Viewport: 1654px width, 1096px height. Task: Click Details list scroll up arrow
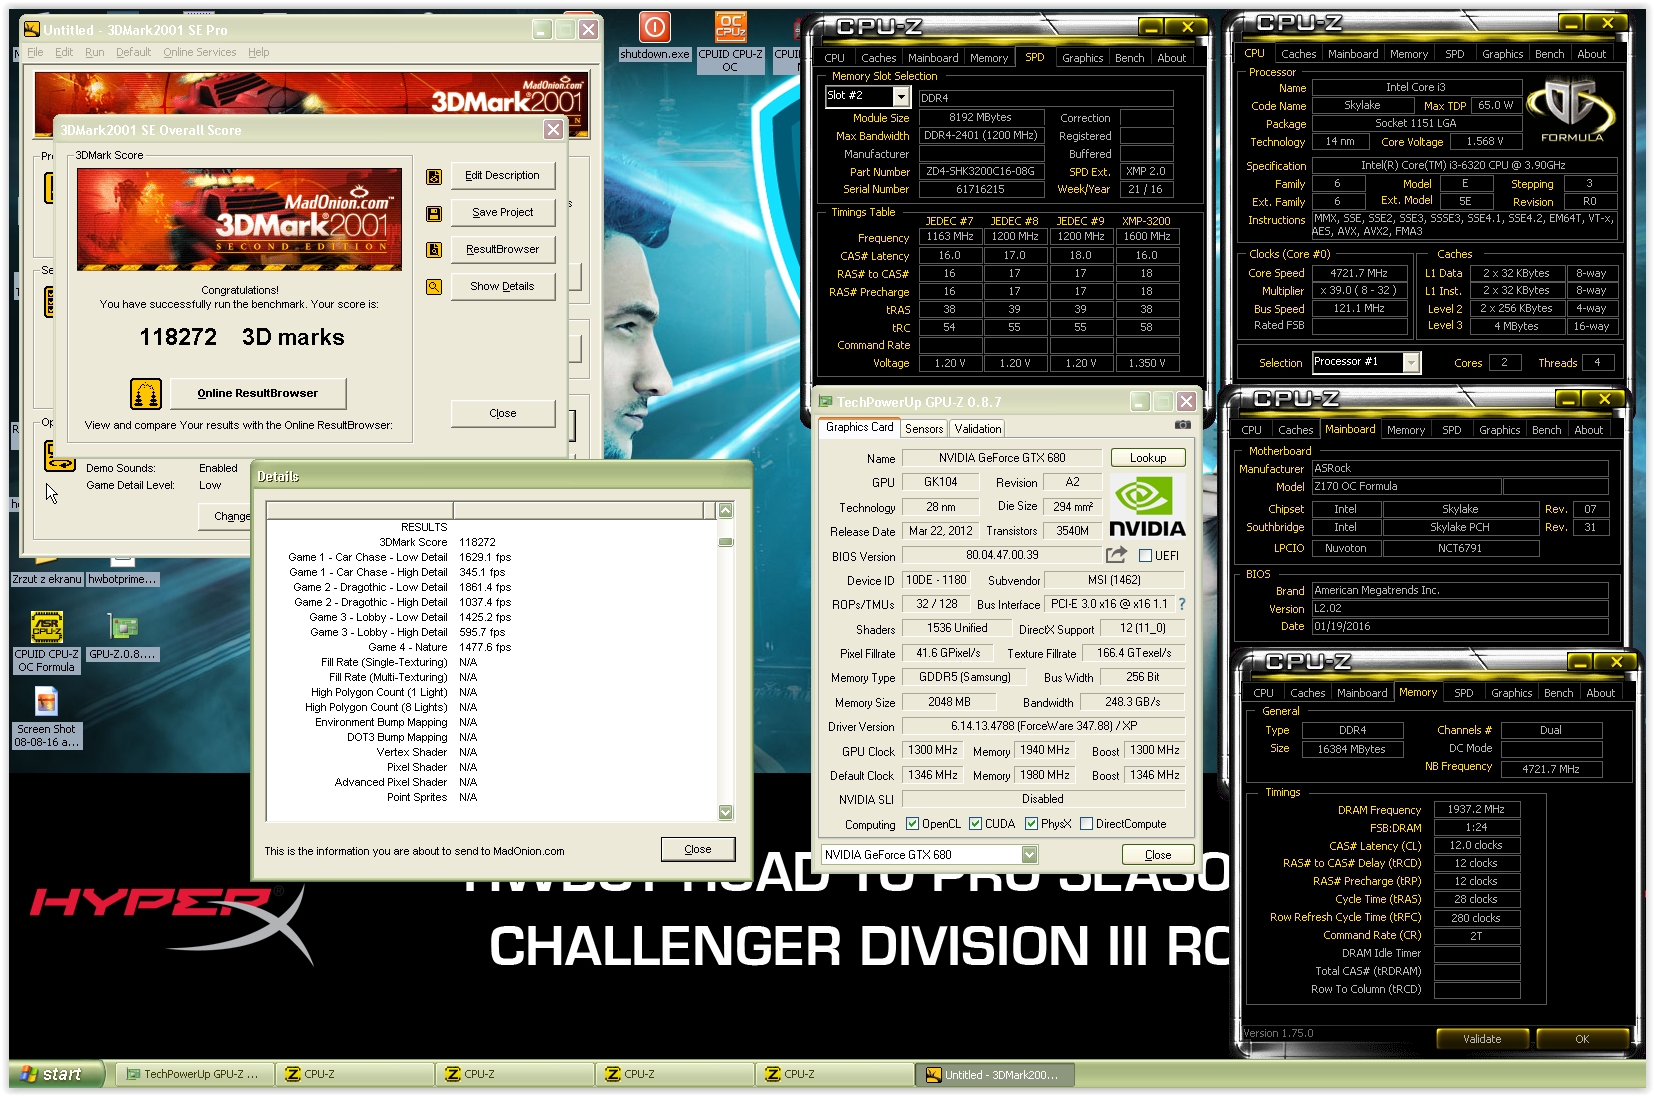click(x=726, y=511)
